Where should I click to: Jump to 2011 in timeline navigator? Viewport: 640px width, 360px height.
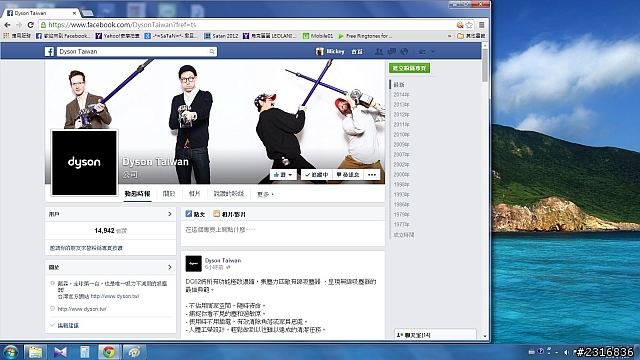(x=401, y=125)
